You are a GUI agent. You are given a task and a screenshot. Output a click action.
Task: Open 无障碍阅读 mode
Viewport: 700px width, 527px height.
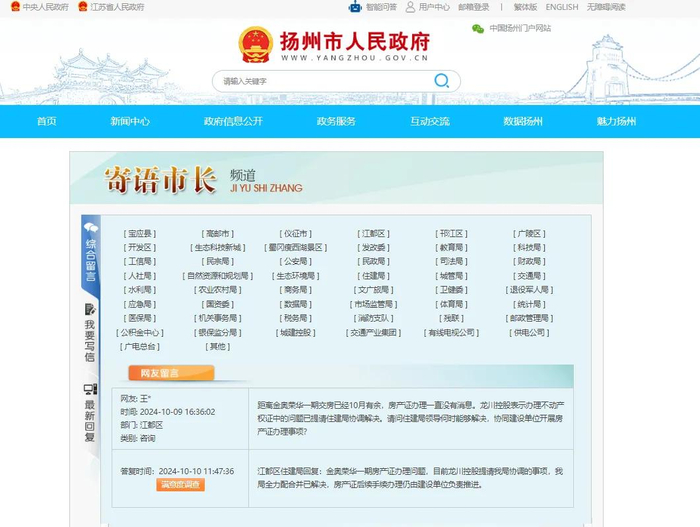click(x=606, y=7)
